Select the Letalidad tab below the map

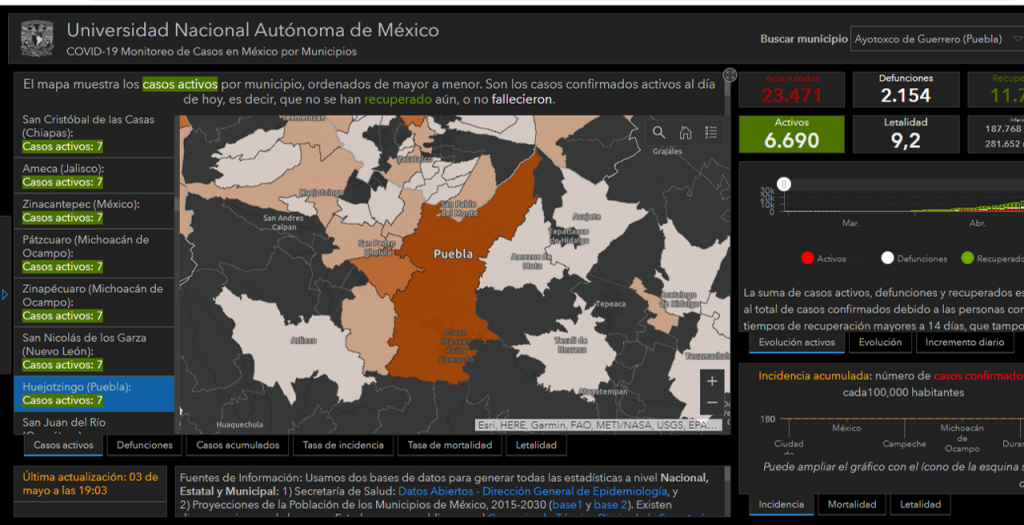tap(536, 445)
